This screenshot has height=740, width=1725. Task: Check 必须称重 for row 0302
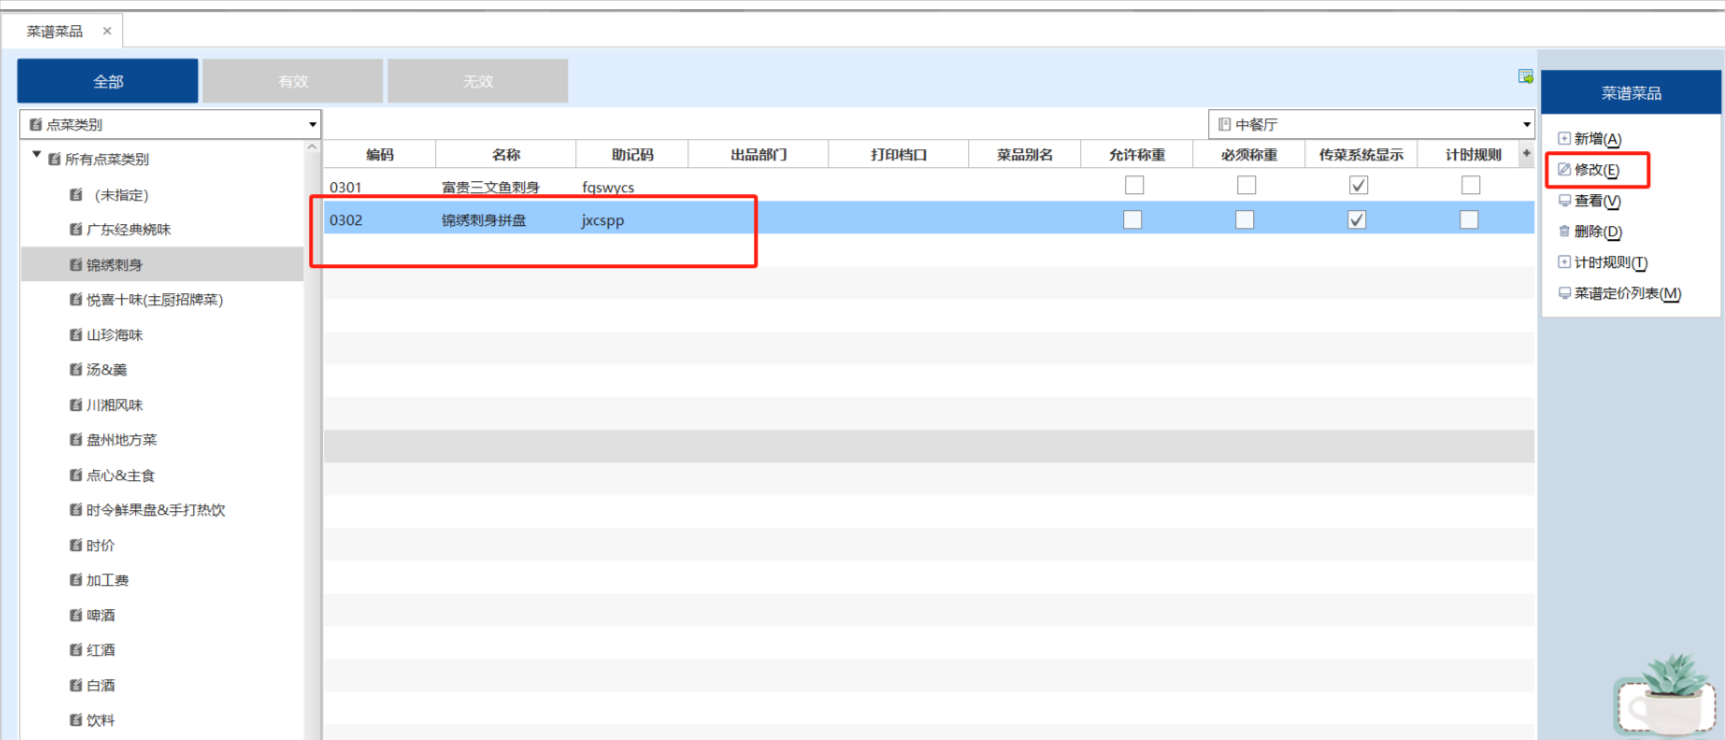1245,220
